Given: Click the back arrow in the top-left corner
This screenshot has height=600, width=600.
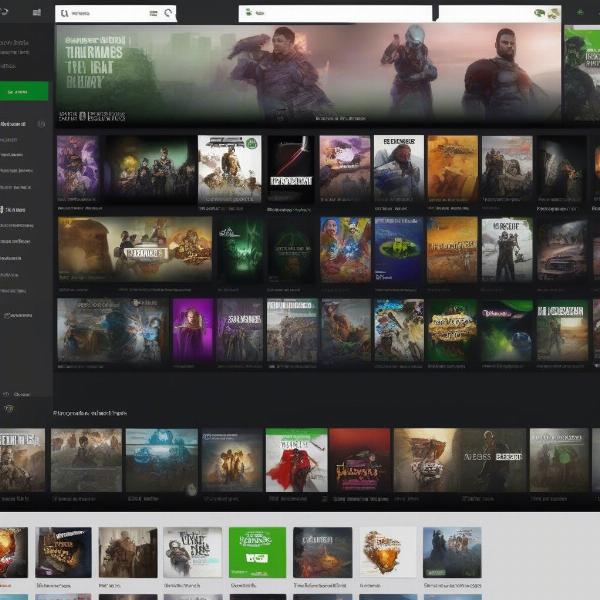Looking at the screenshot, I should (4, 12).
